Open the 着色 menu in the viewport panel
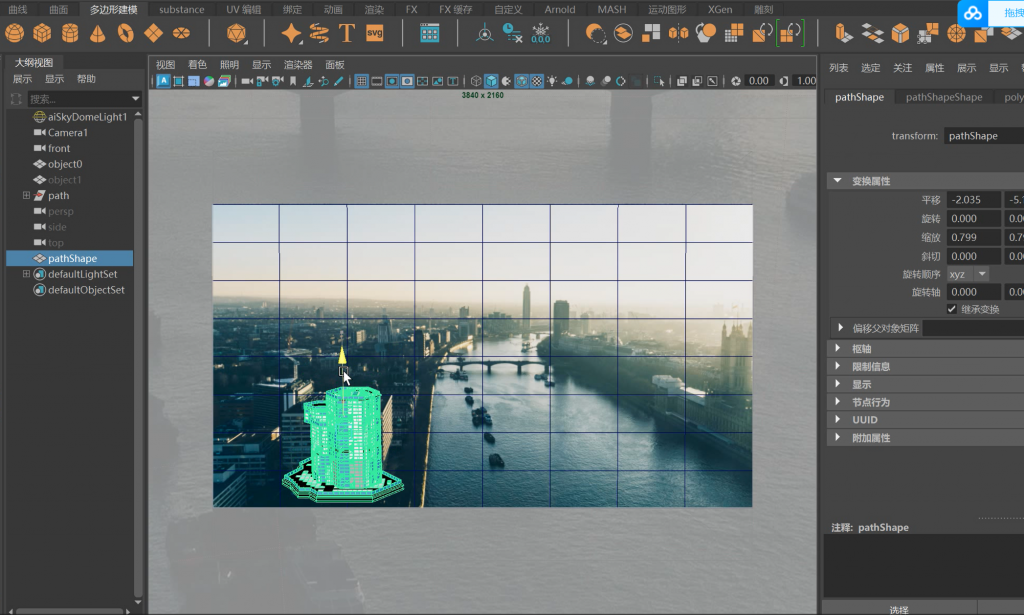This screenshot has height=615, width=1024. tap(197, 65)
